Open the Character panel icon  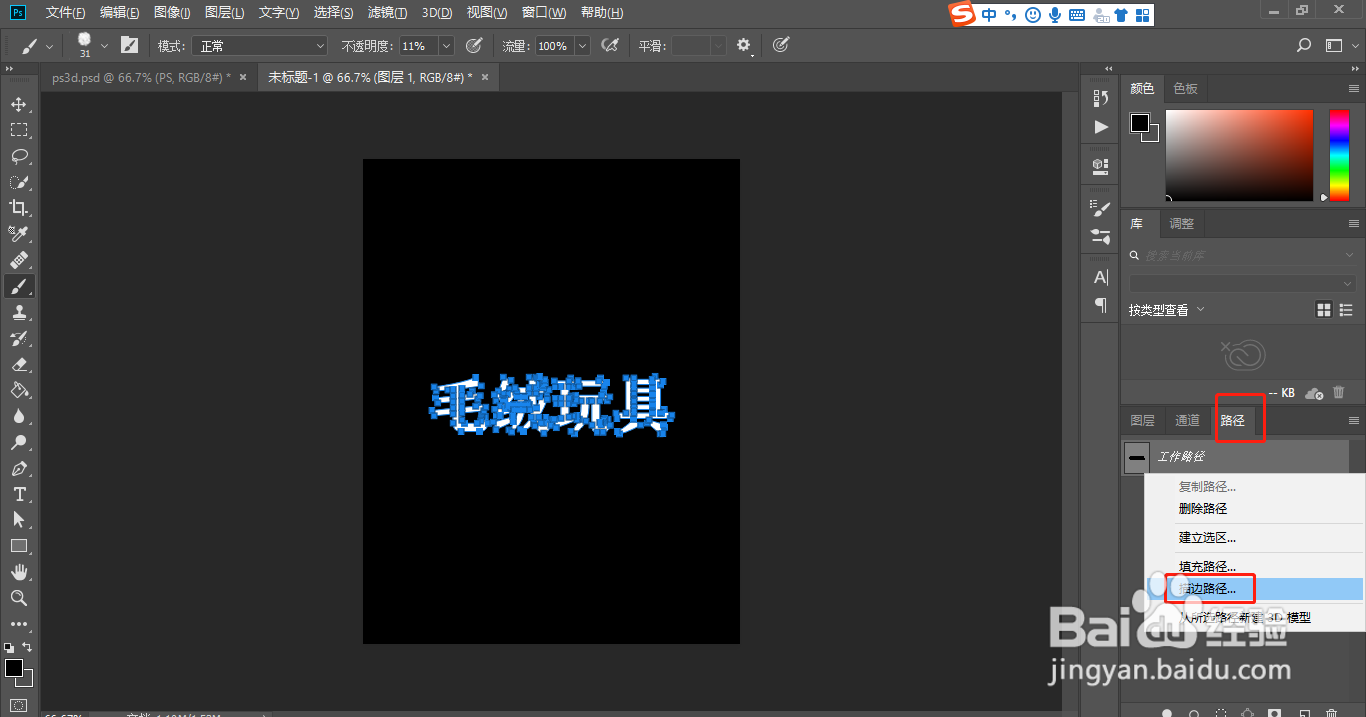[x=1099, y=276]
